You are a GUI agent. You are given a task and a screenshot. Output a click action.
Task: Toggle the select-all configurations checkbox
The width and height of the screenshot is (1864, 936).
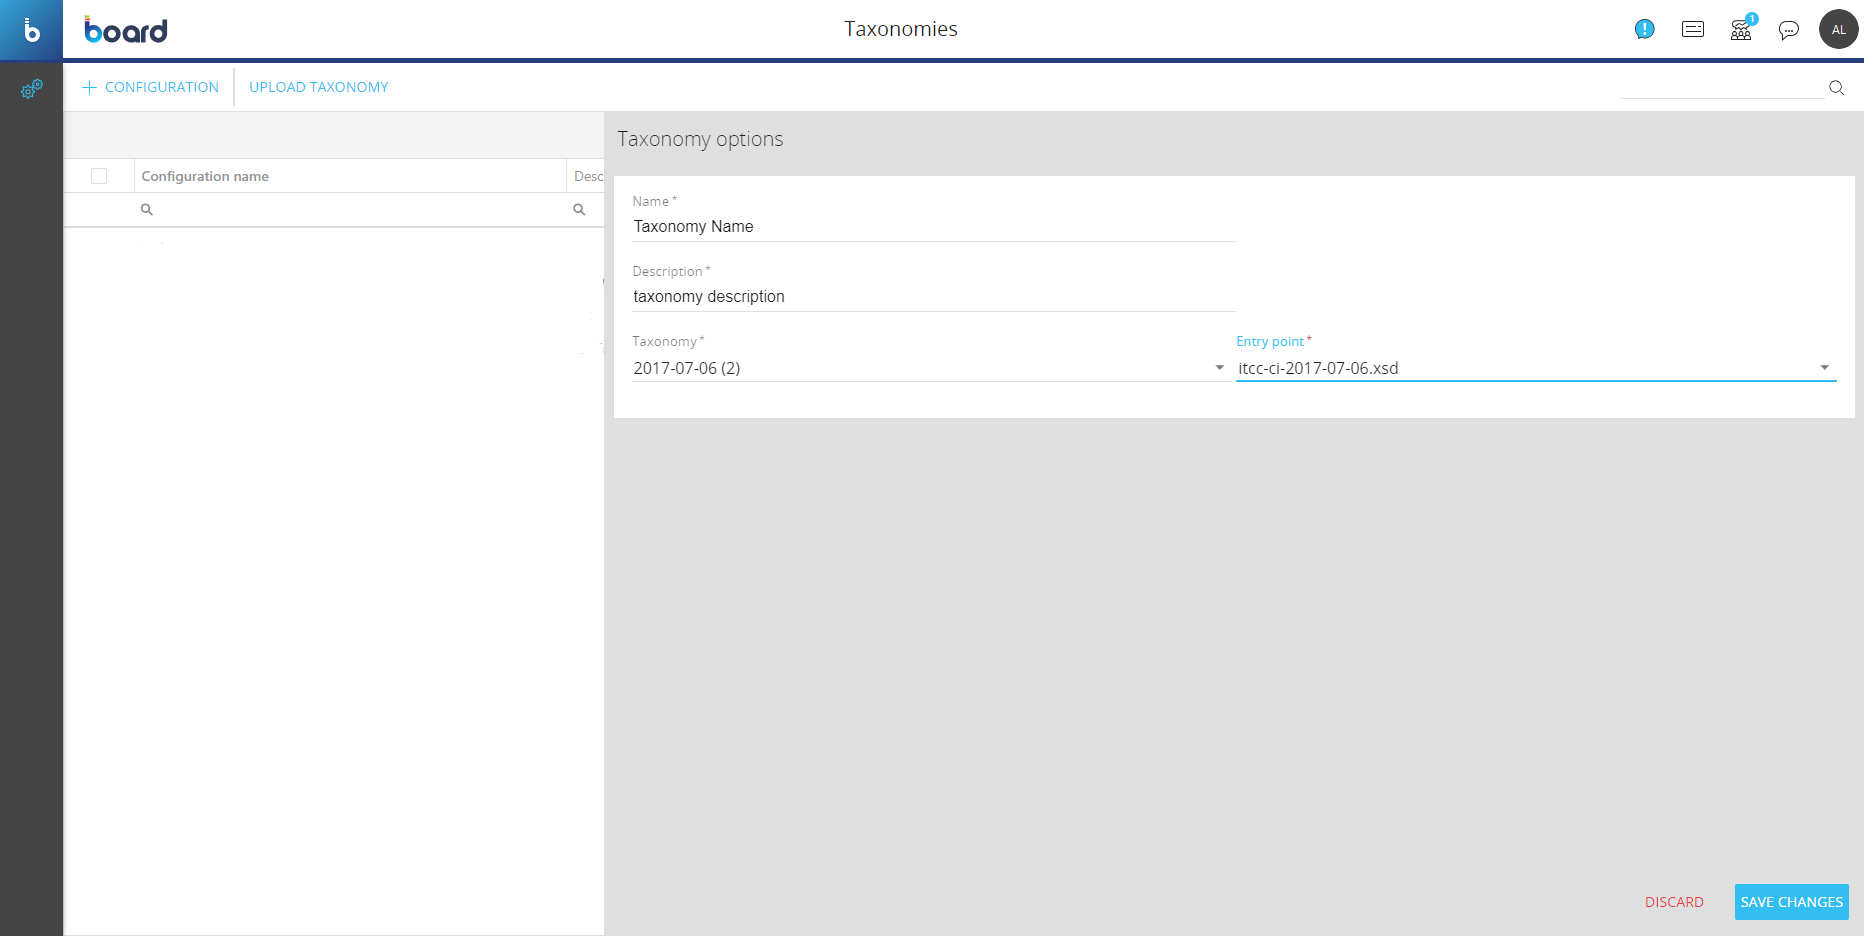99,176
